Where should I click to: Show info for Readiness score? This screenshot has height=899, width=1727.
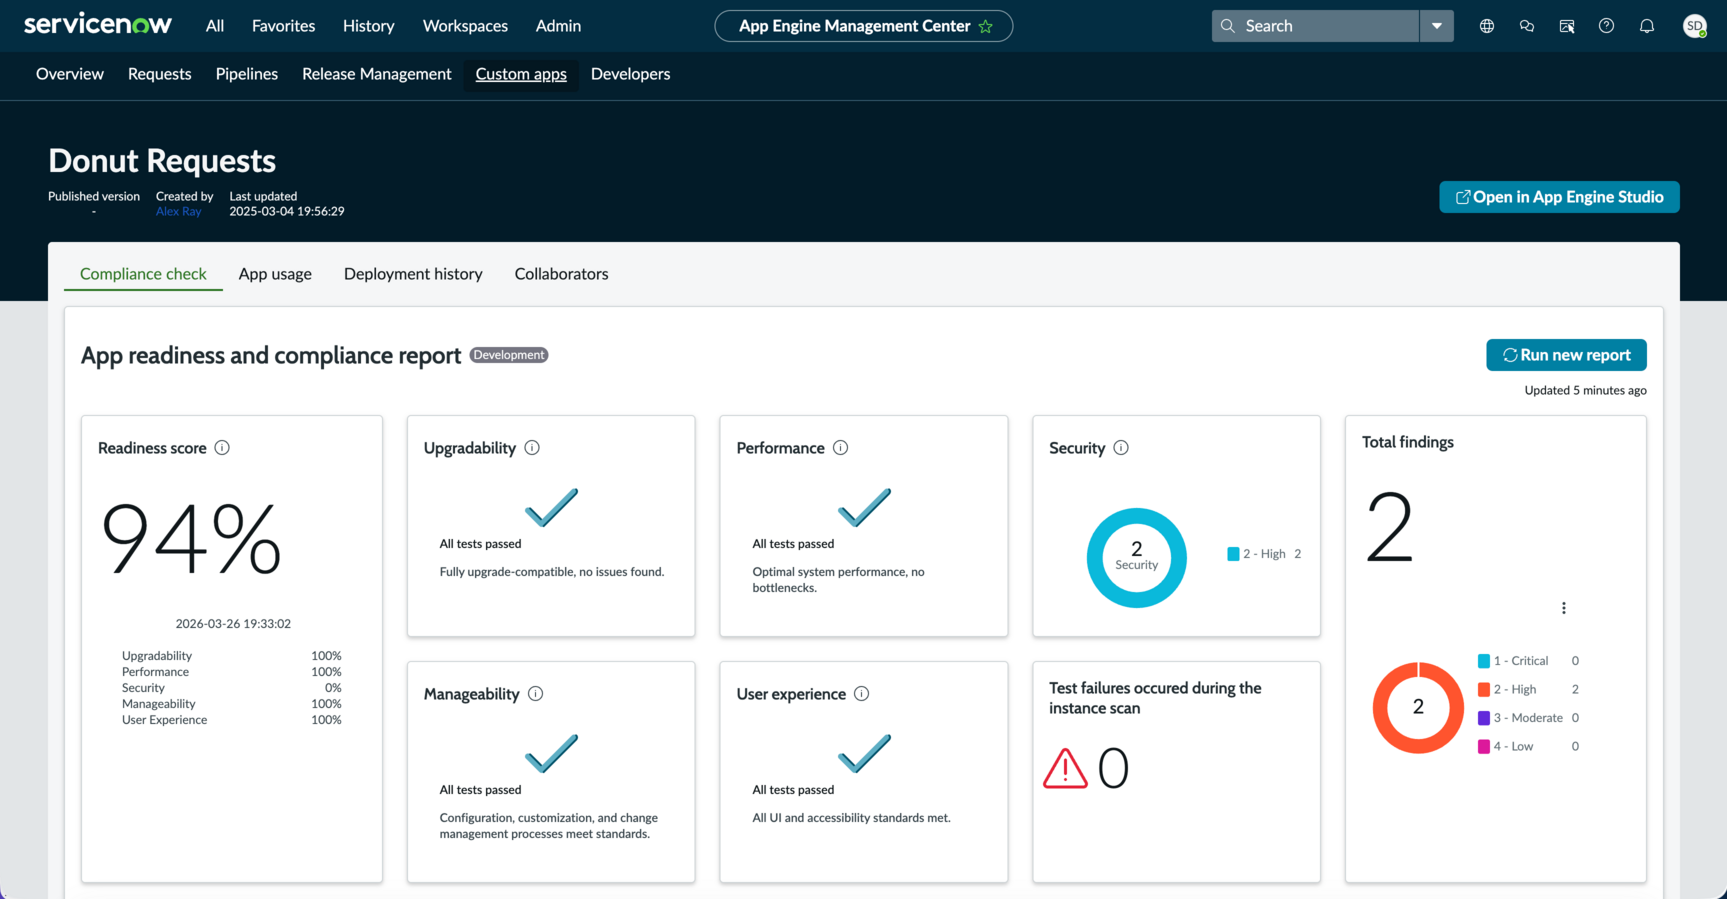(x=222, y=448)
